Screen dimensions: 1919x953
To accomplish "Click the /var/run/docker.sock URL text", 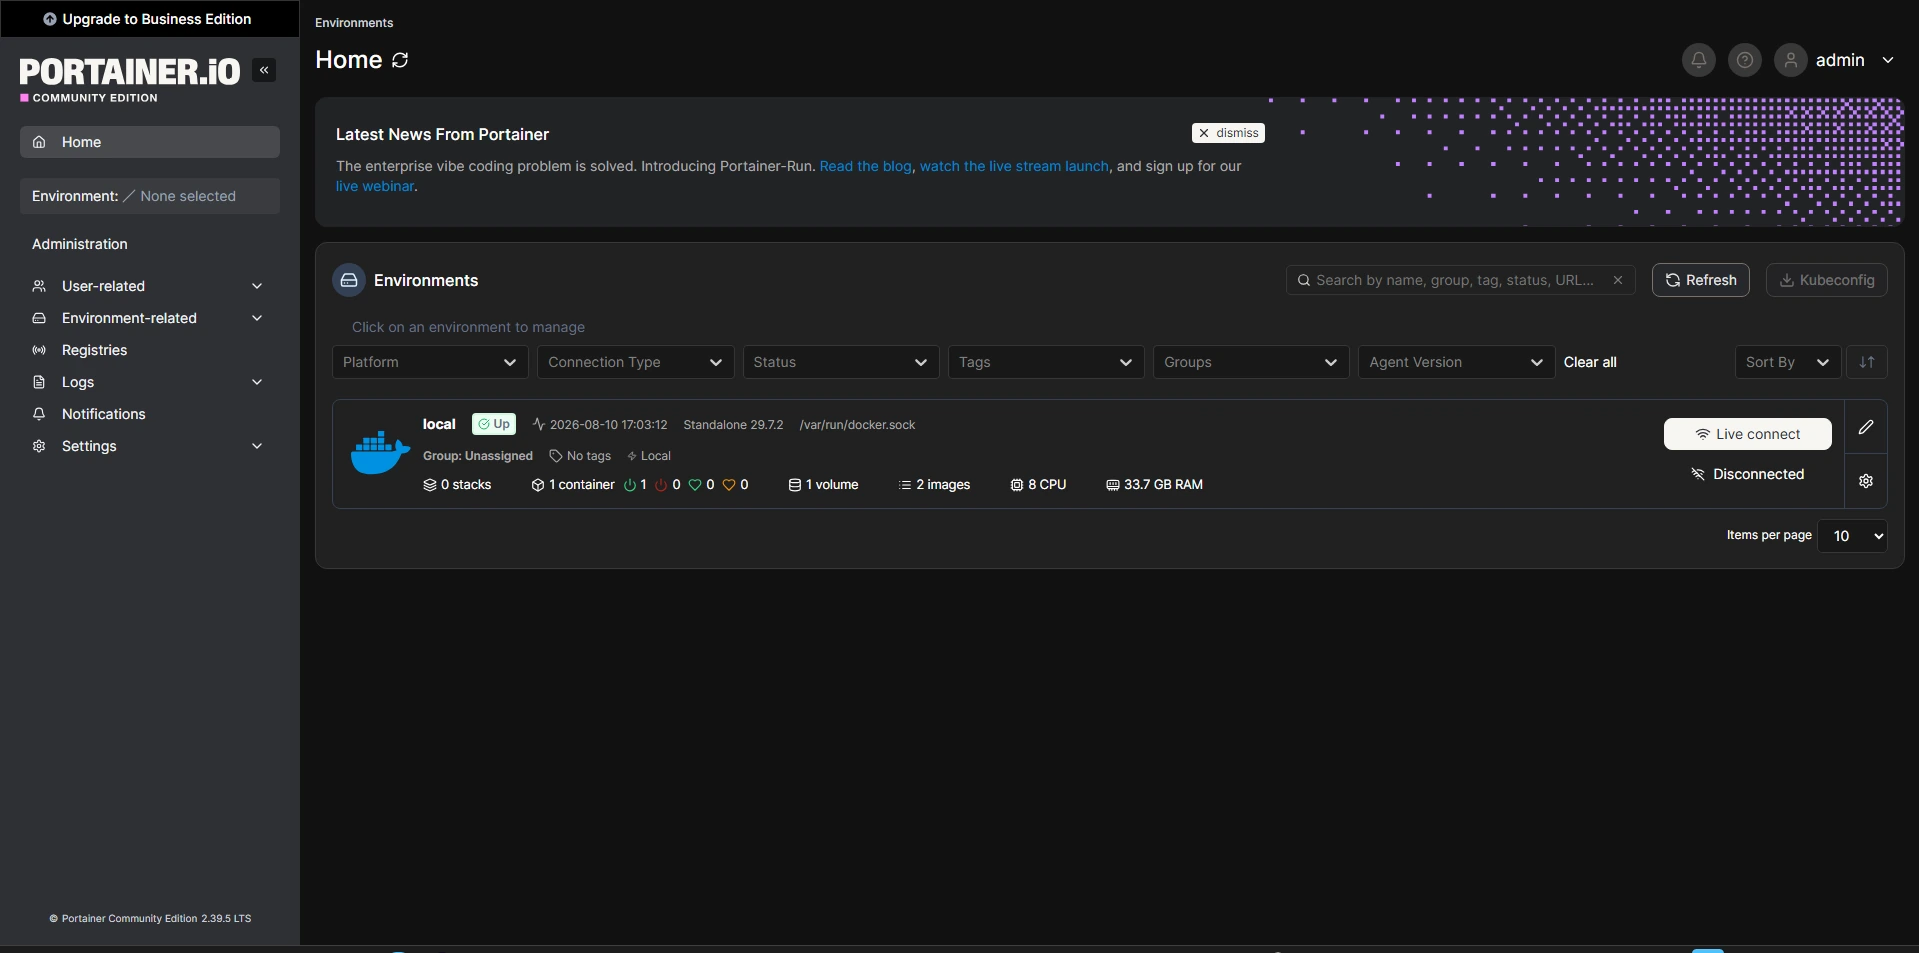I will pos(857,425).
